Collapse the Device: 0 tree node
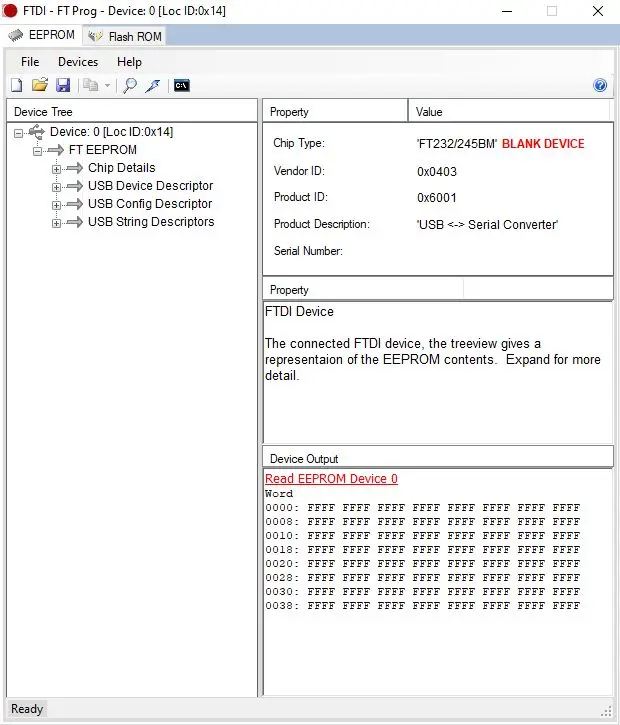 pyautogui.click(x=18, y=133)
